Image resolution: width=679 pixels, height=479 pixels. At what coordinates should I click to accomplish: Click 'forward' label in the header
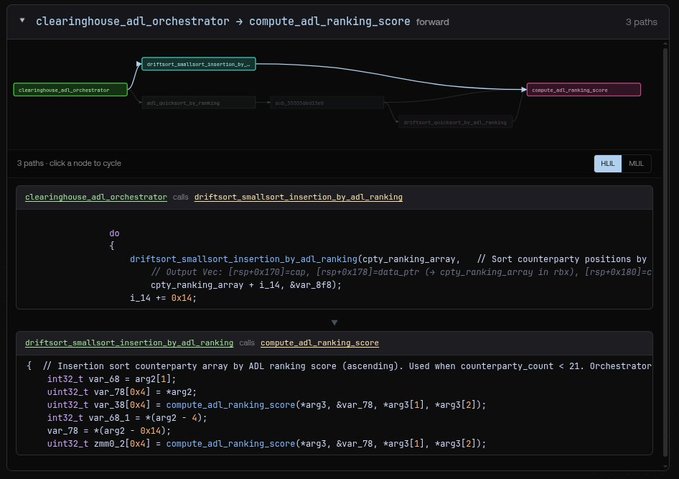432,22
